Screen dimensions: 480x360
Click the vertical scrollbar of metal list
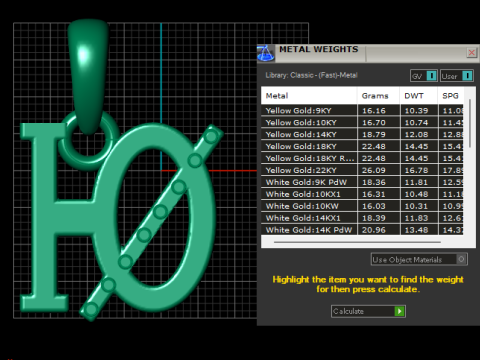470,123
